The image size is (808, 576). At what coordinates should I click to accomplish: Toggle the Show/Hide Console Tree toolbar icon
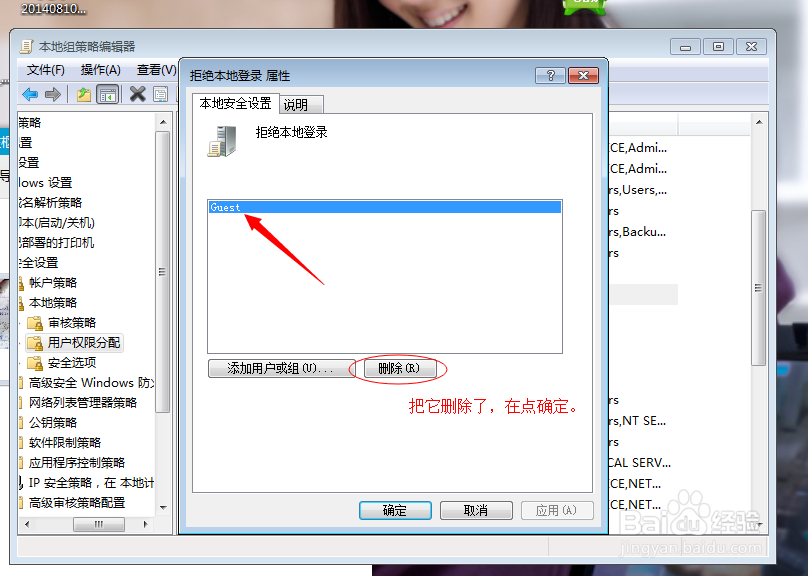(x=108, y=94)
